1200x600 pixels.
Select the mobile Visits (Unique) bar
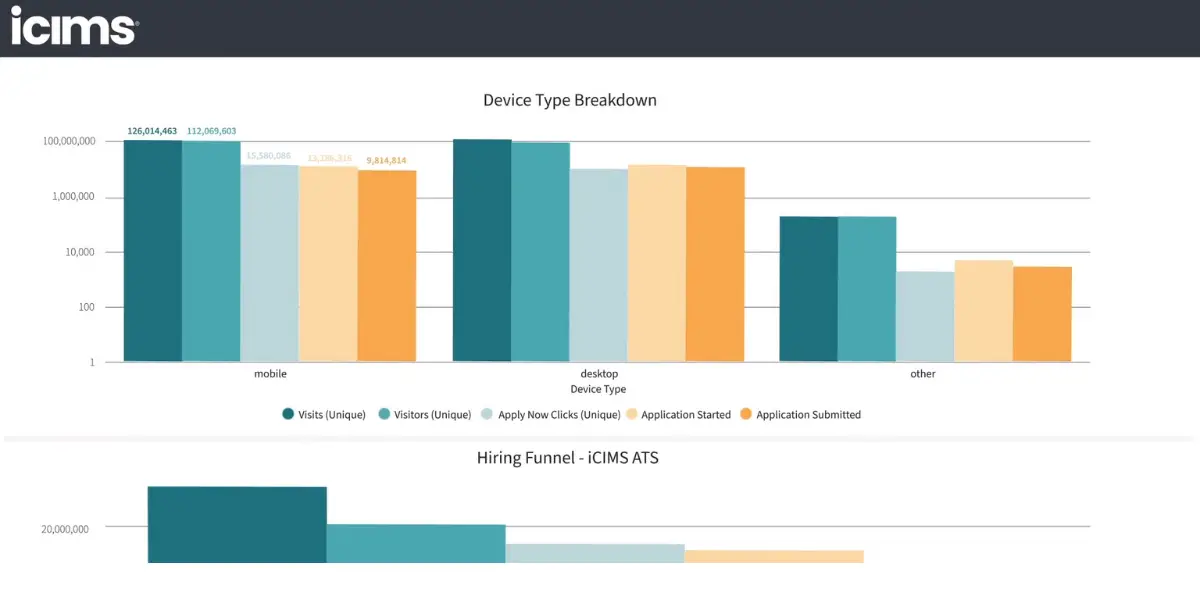click(x=153, y=251)
